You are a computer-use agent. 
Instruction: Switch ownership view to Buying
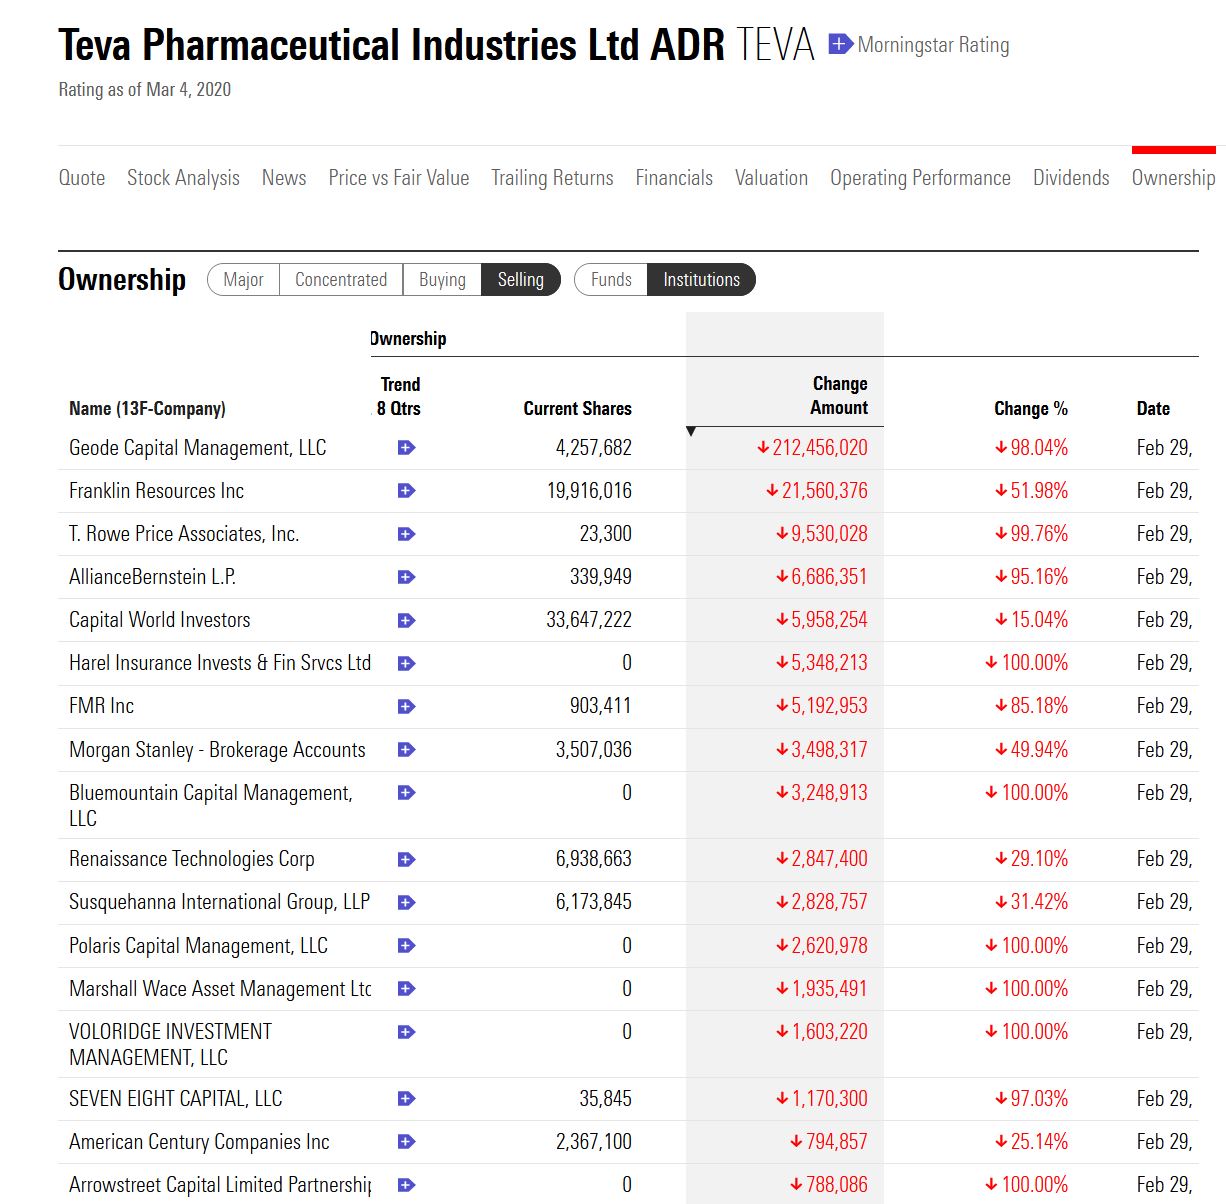(441, 279)
